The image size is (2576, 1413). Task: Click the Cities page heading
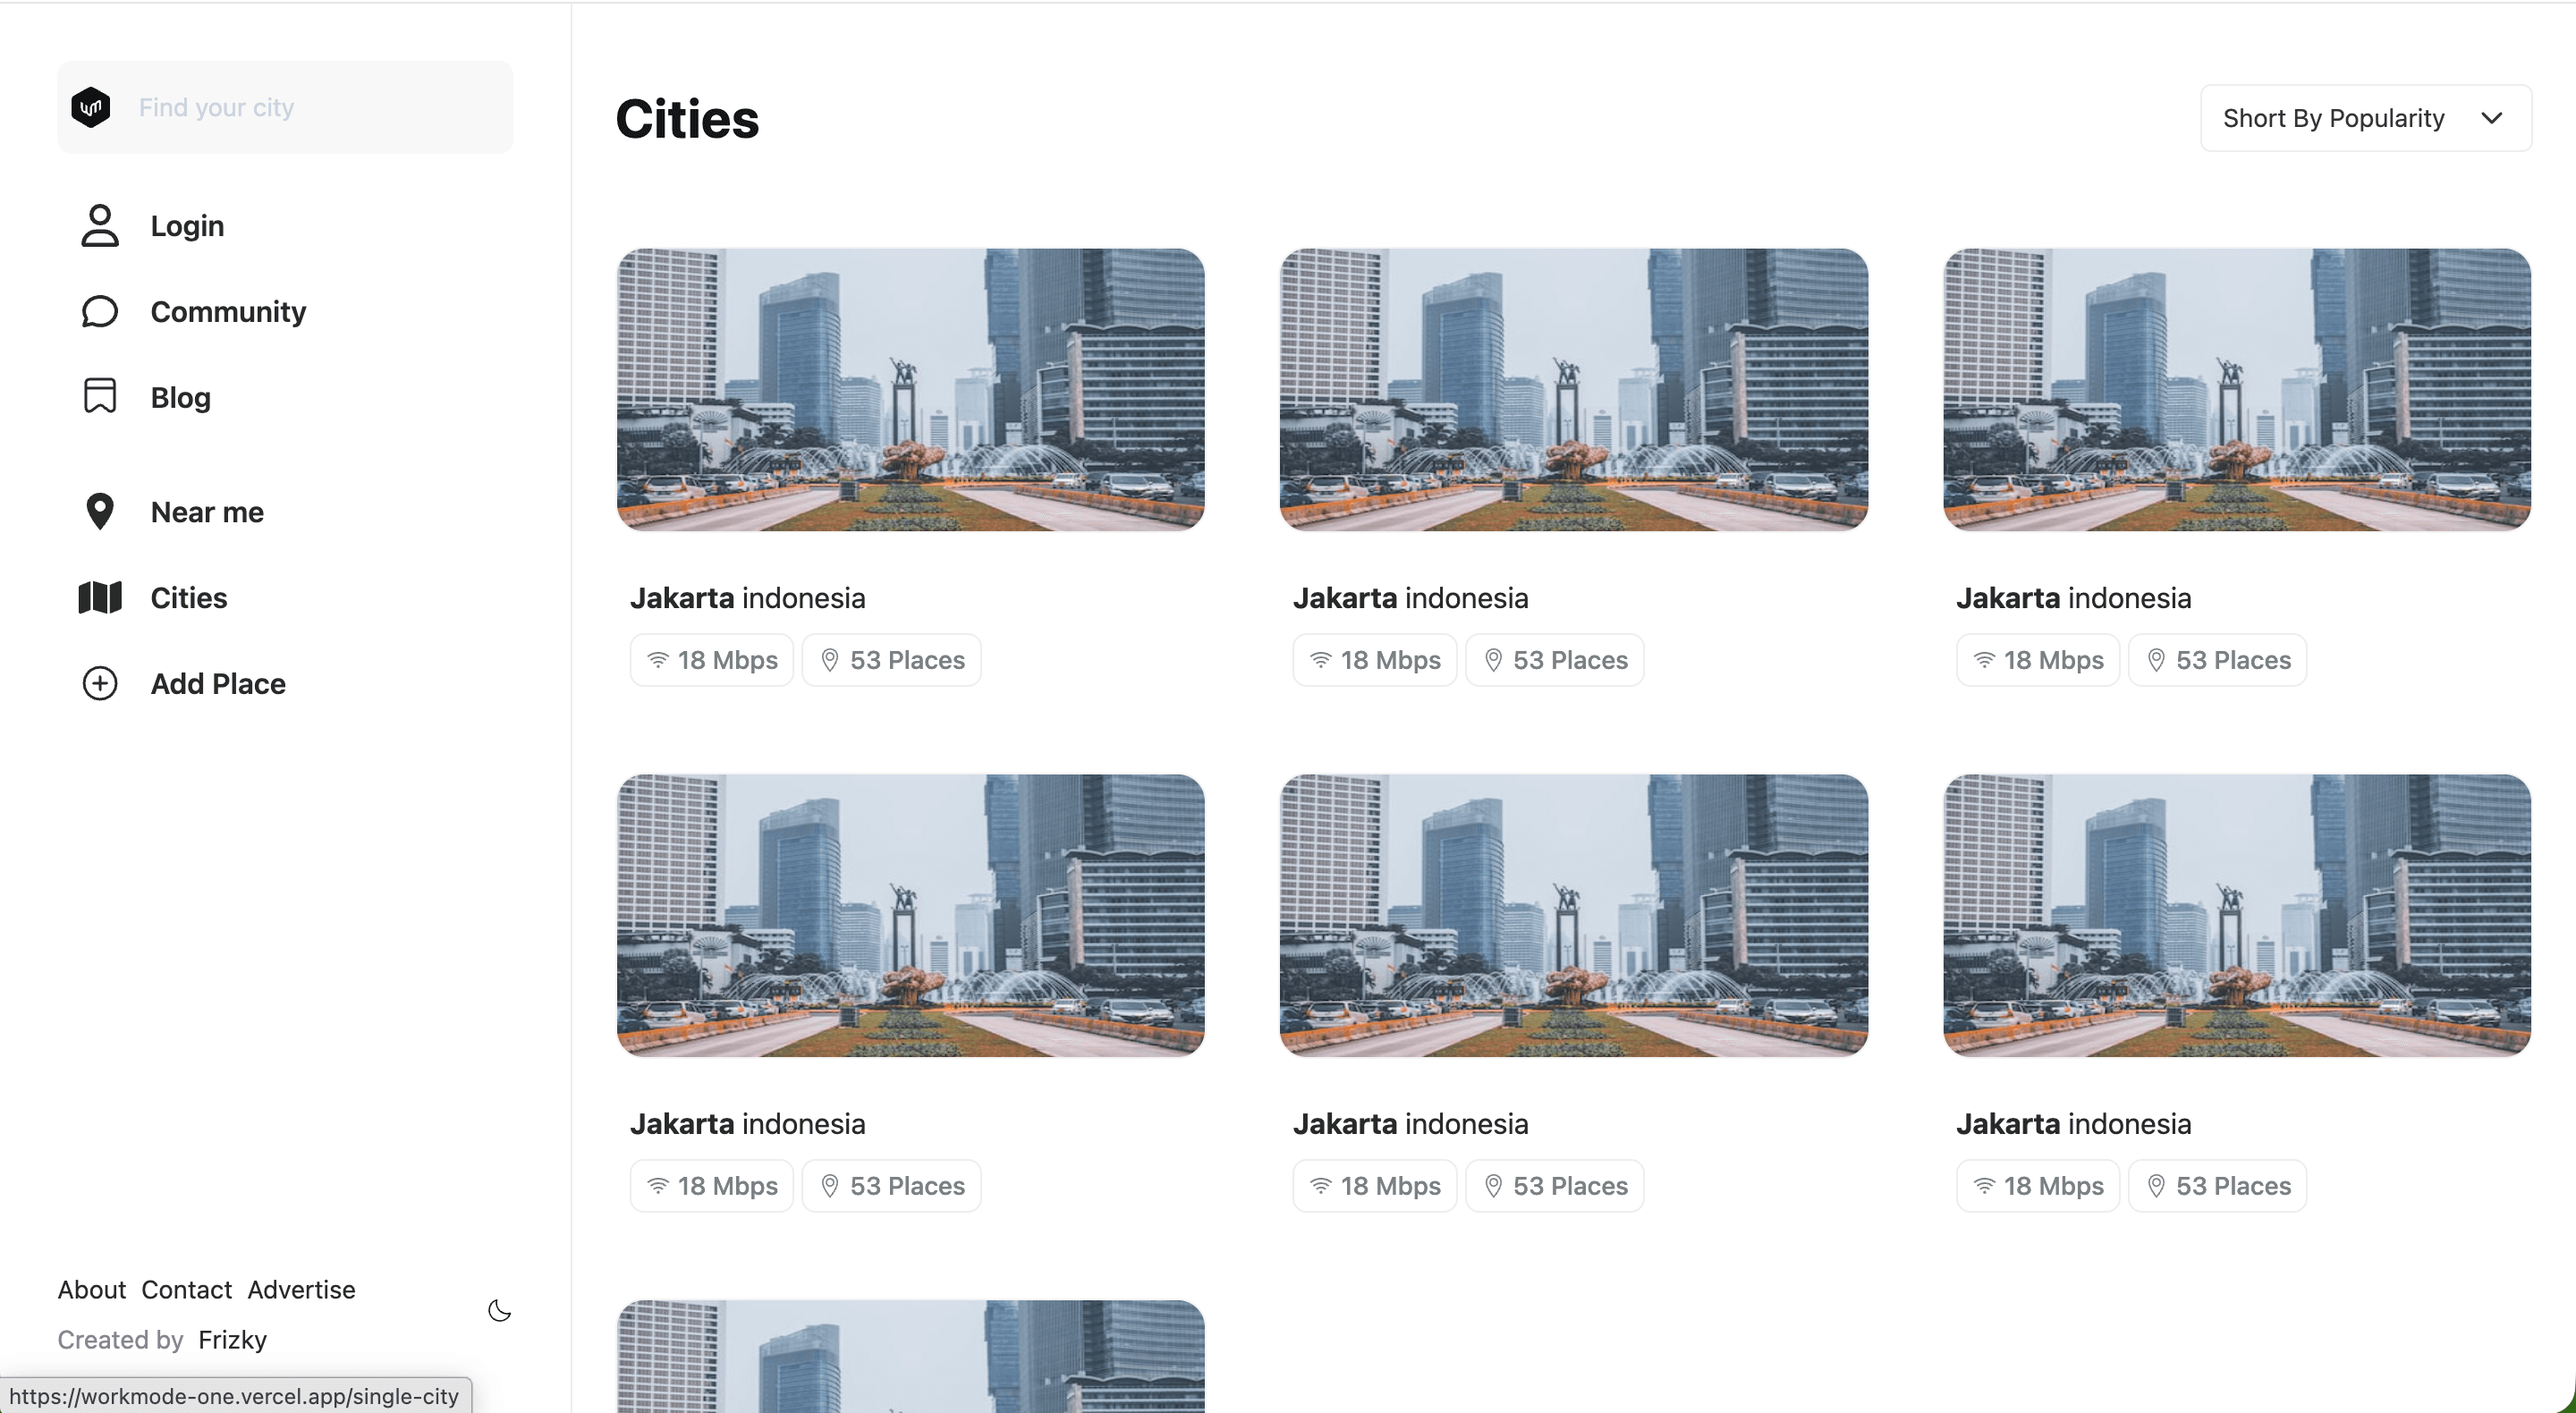pos(687,119)
